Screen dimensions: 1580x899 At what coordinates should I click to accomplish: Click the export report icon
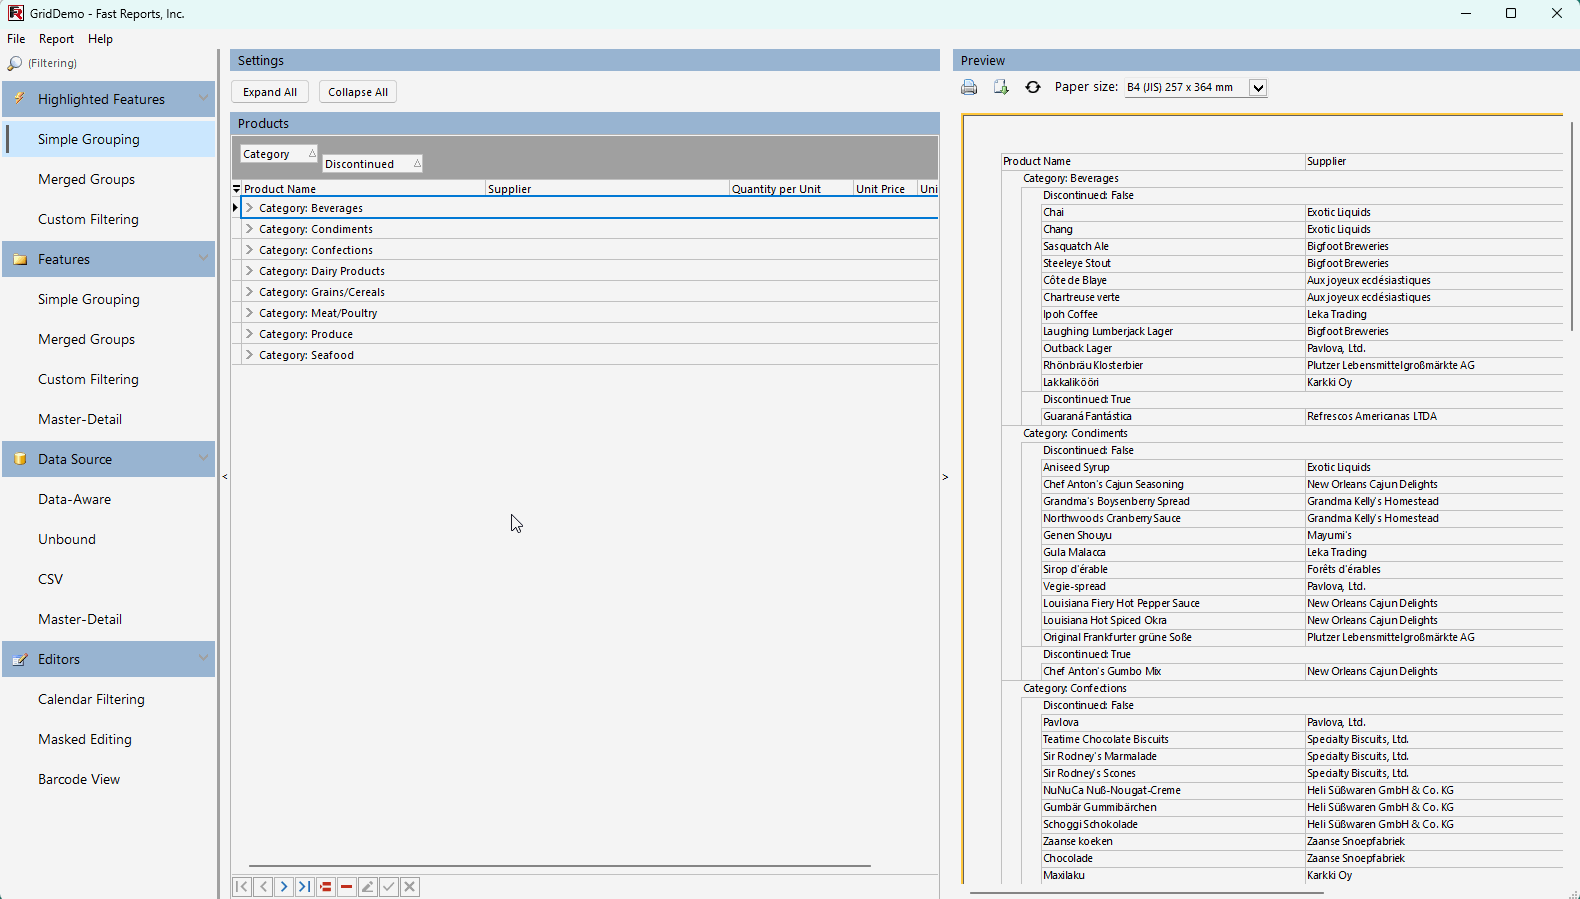tap(1001, 88)
